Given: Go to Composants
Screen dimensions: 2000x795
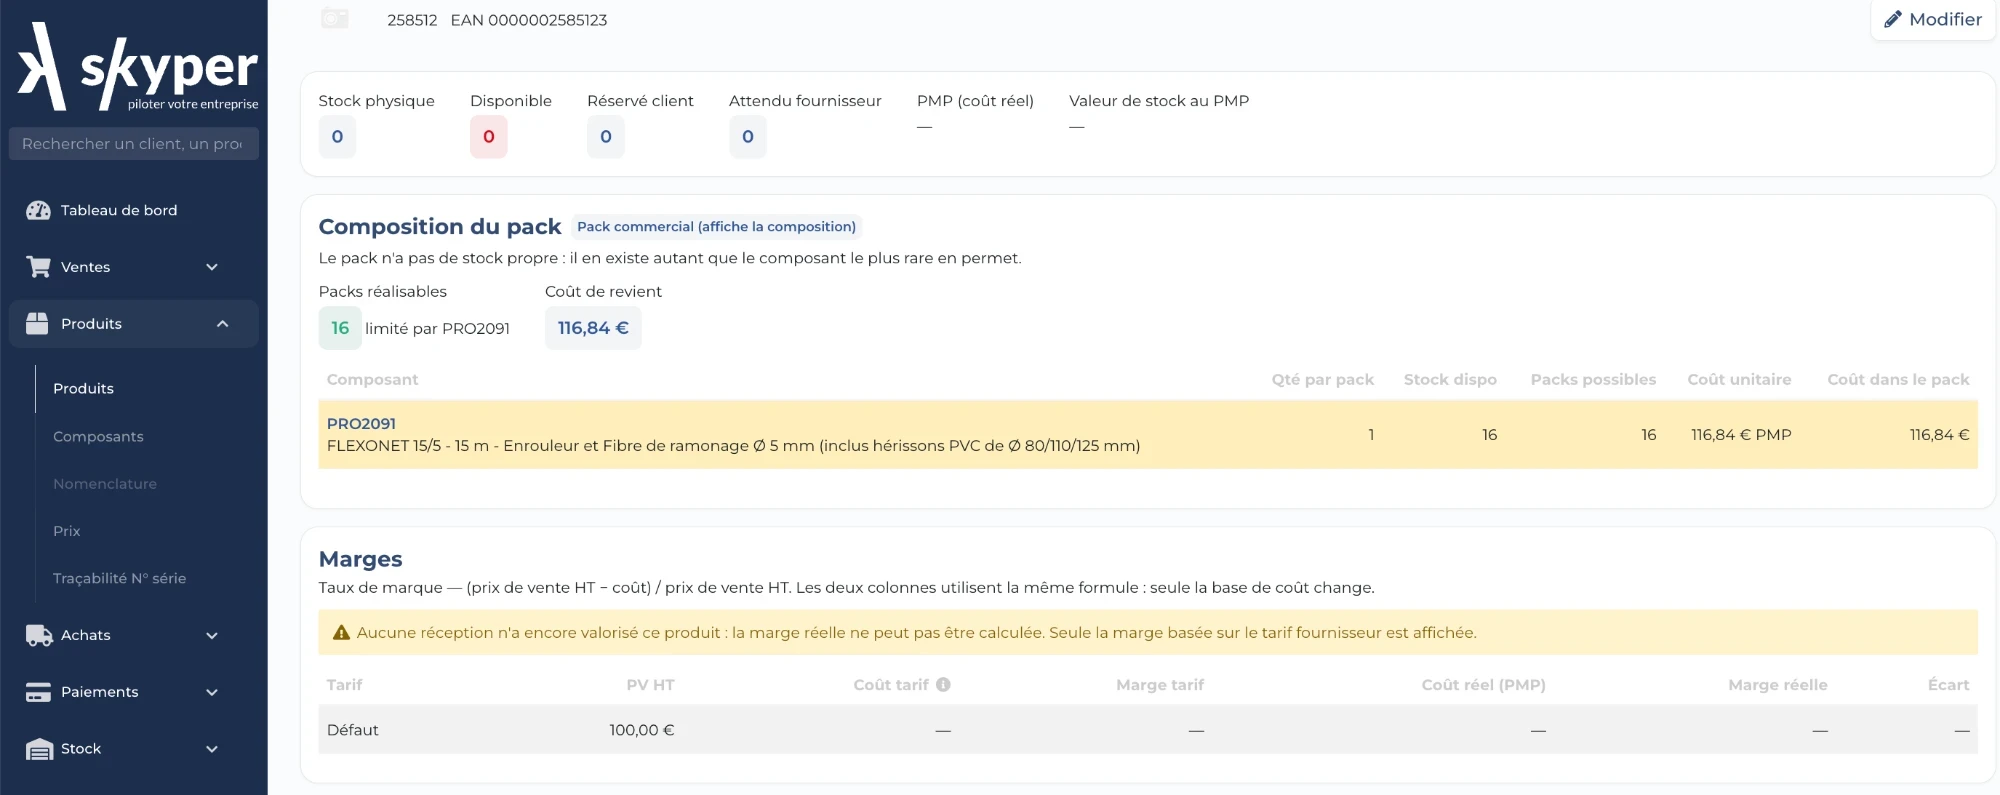Looking at the screenshot, I should (x=98, y=437).
